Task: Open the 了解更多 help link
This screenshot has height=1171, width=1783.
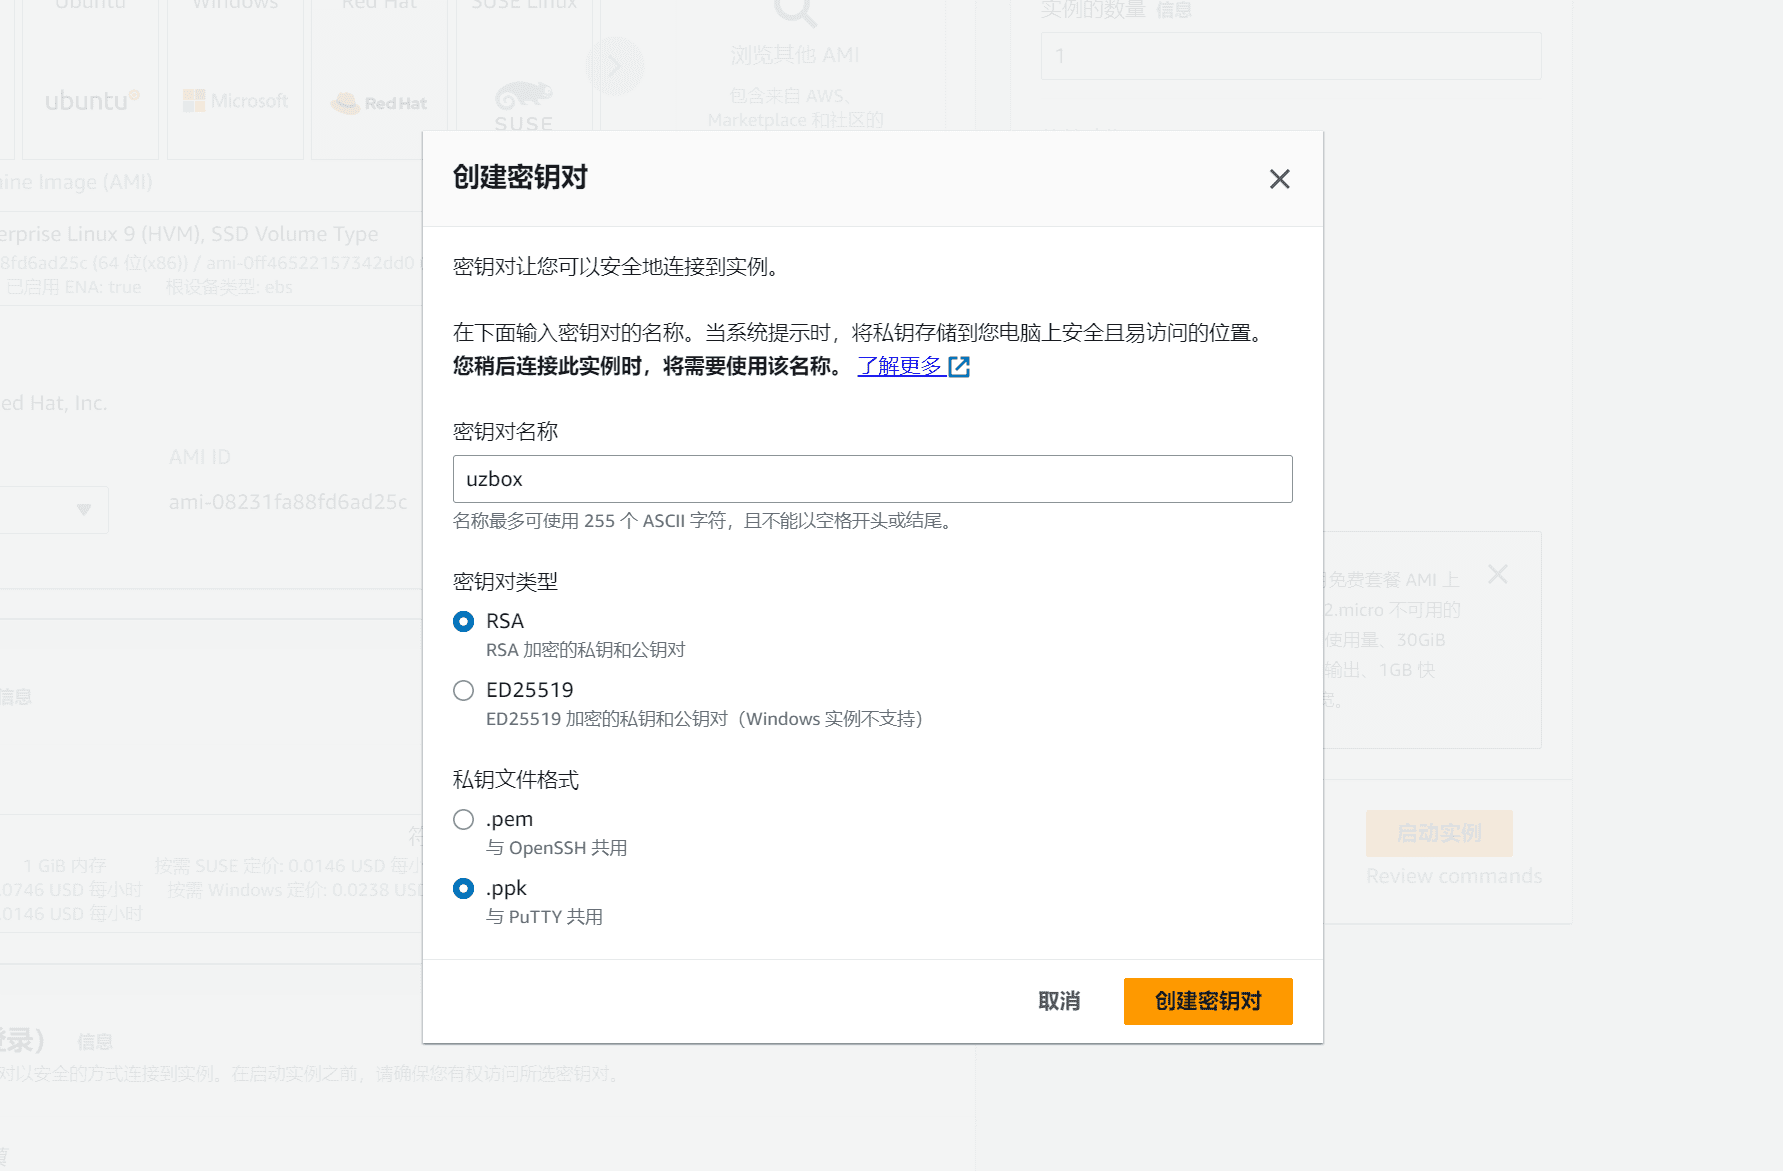Action: (898, 366)
